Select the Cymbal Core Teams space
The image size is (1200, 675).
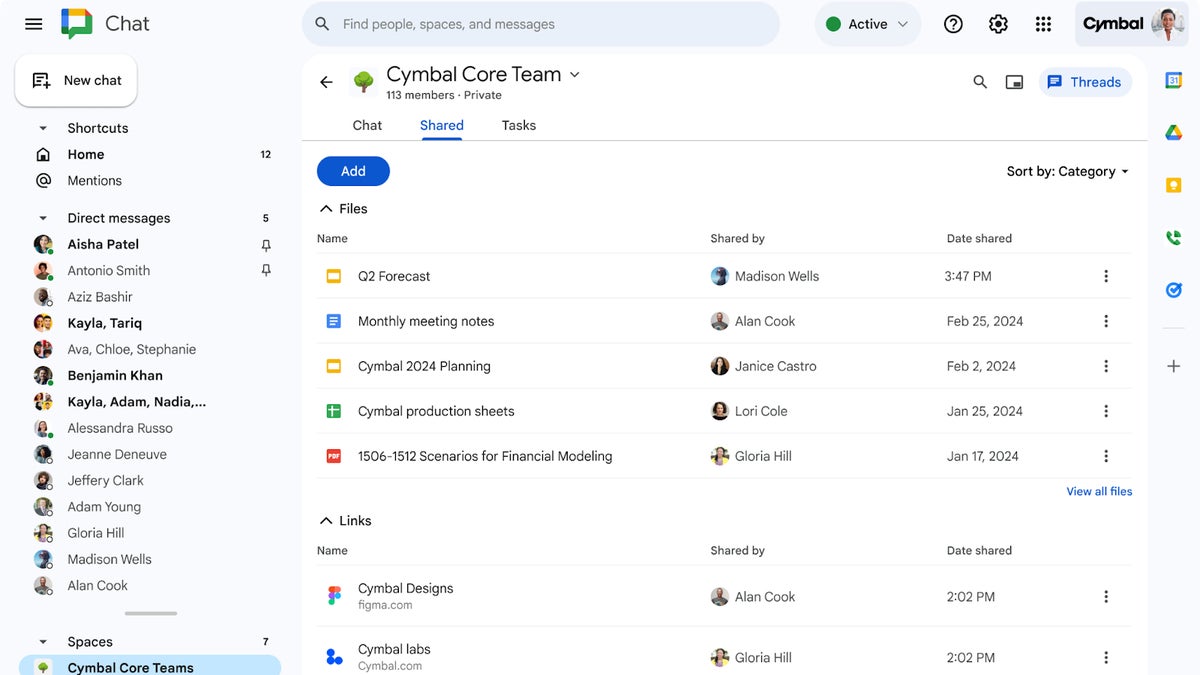[150, 666]
